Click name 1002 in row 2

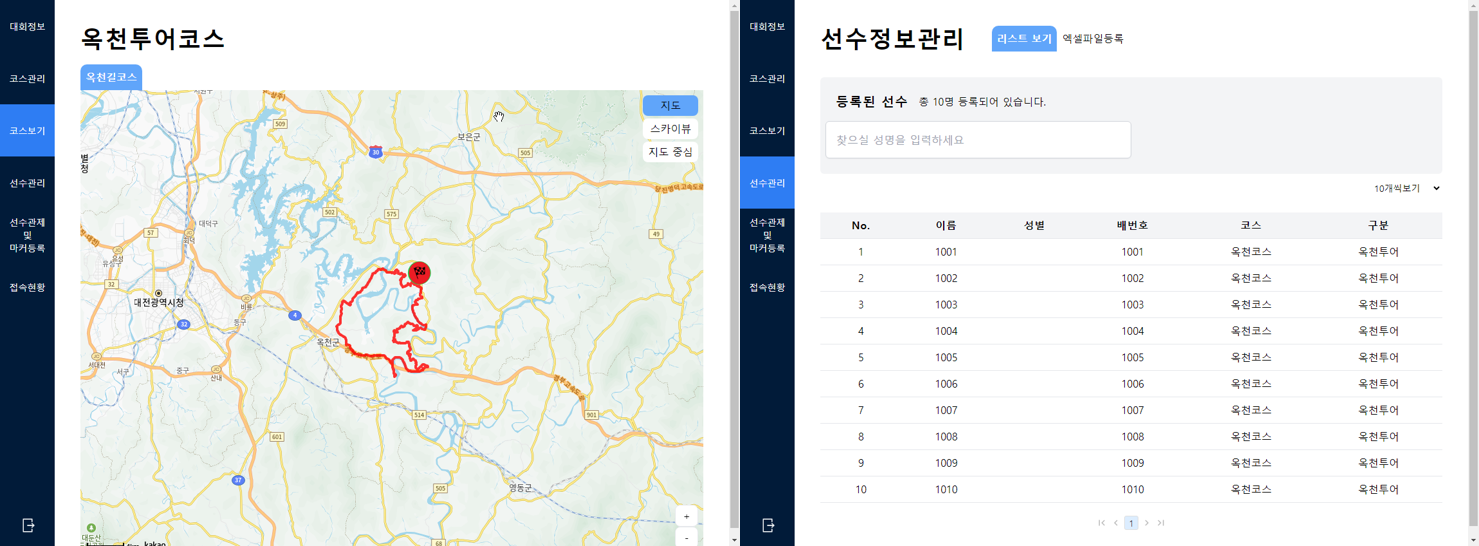click(x=946, y=278)
